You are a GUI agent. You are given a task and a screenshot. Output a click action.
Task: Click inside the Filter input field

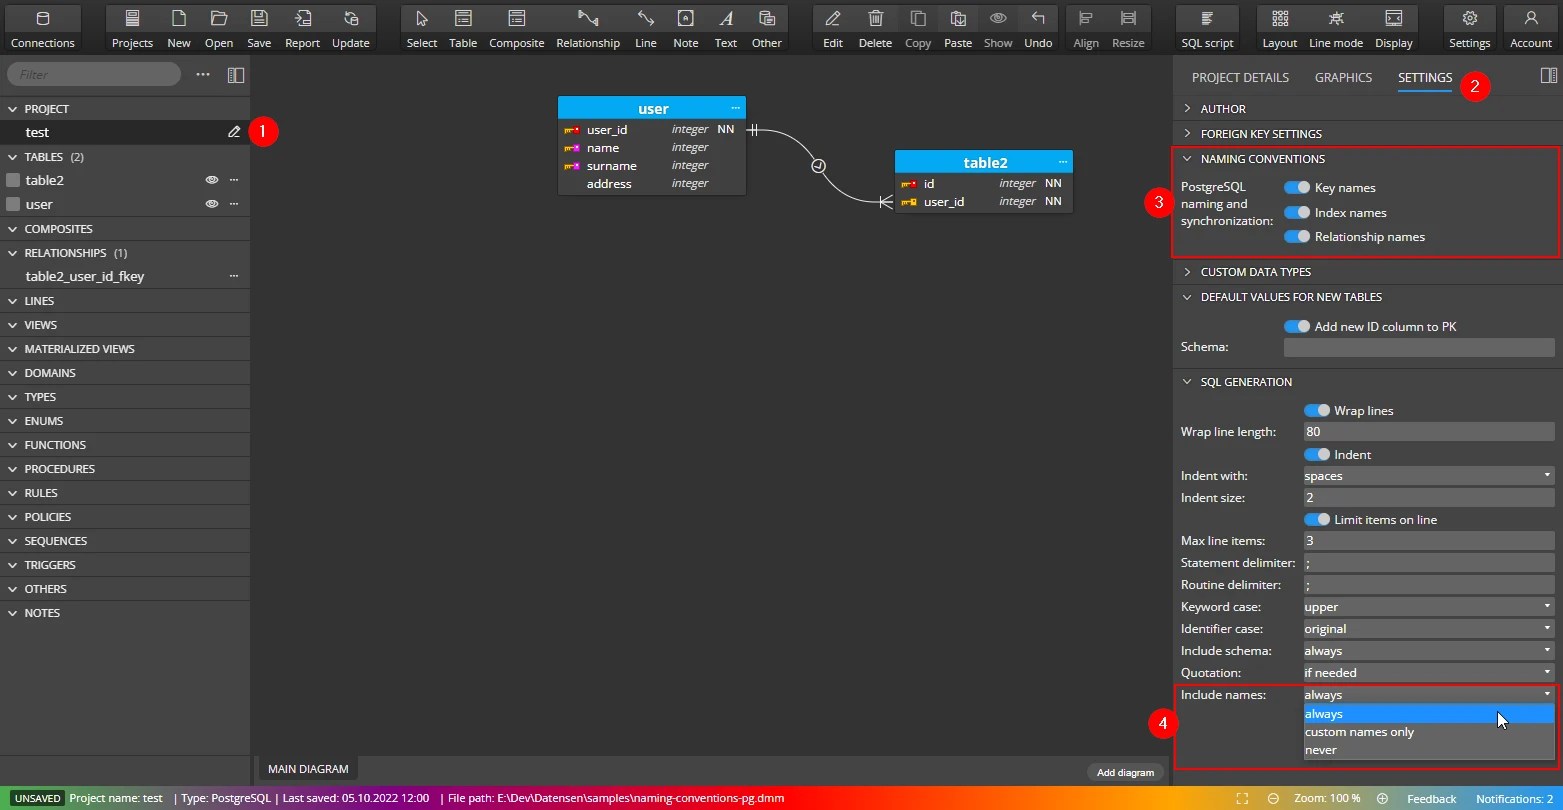93,73
